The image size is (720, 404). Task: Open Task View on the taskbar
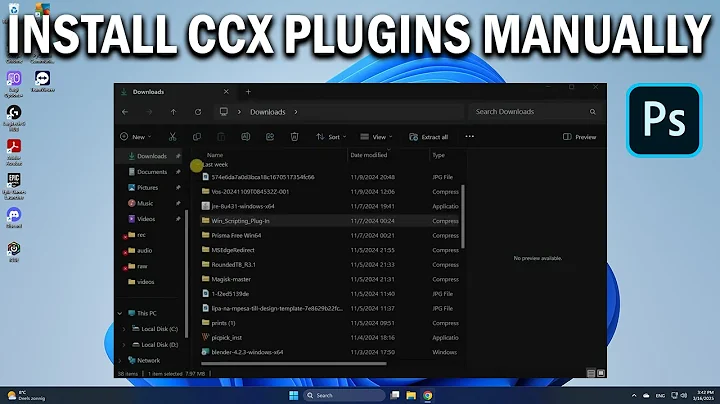(x=394, y=395)
